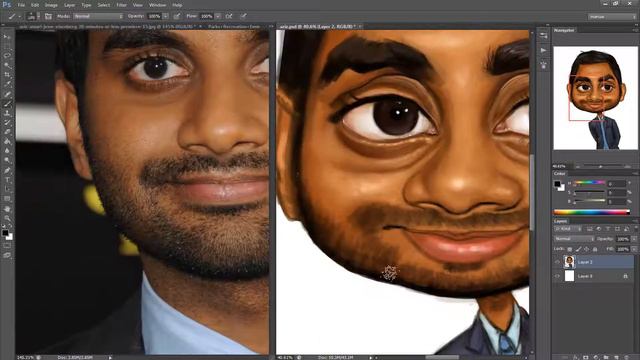The image size is (640, 360).
Task: Open the brush Mode dropdown in options bar
Action: point(98,16)
